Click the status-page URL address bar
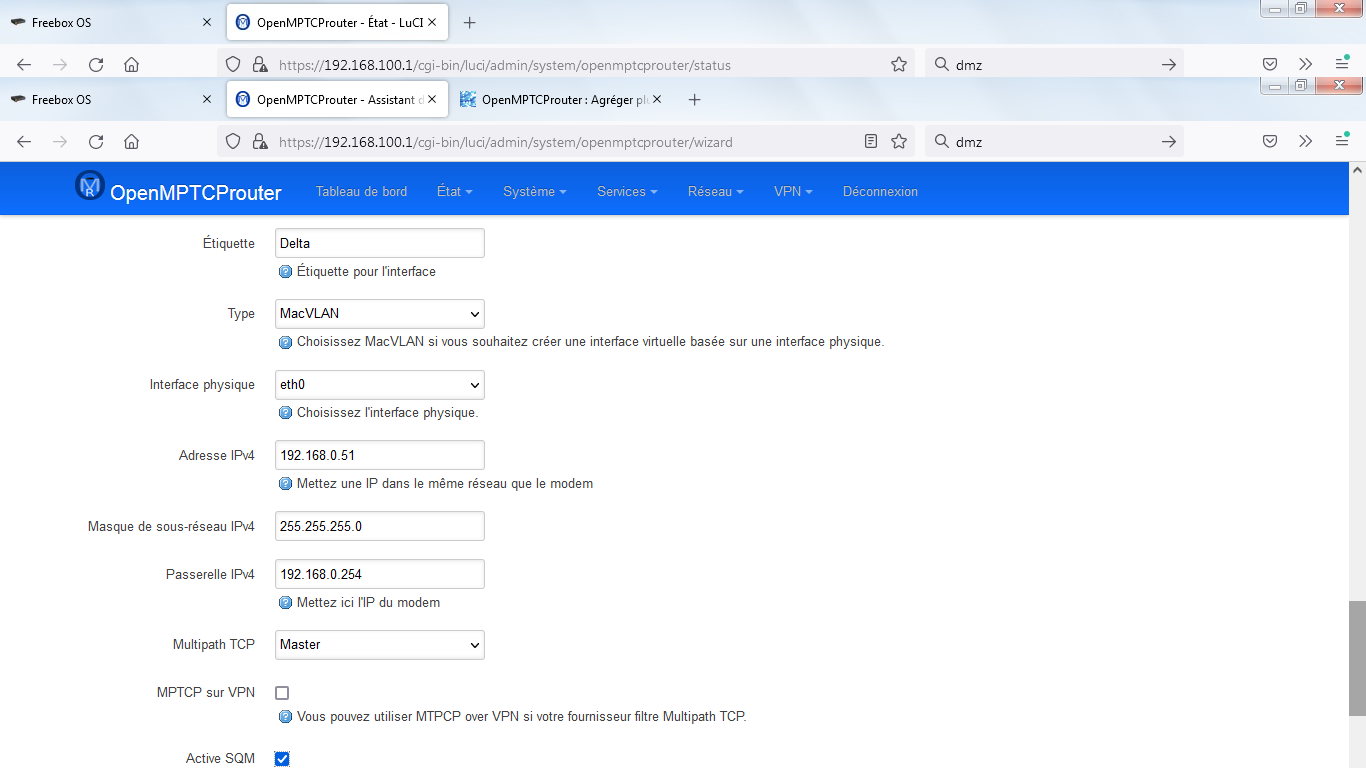The width and height of the screenshot is (1366, 768). (x=565, y=65)
